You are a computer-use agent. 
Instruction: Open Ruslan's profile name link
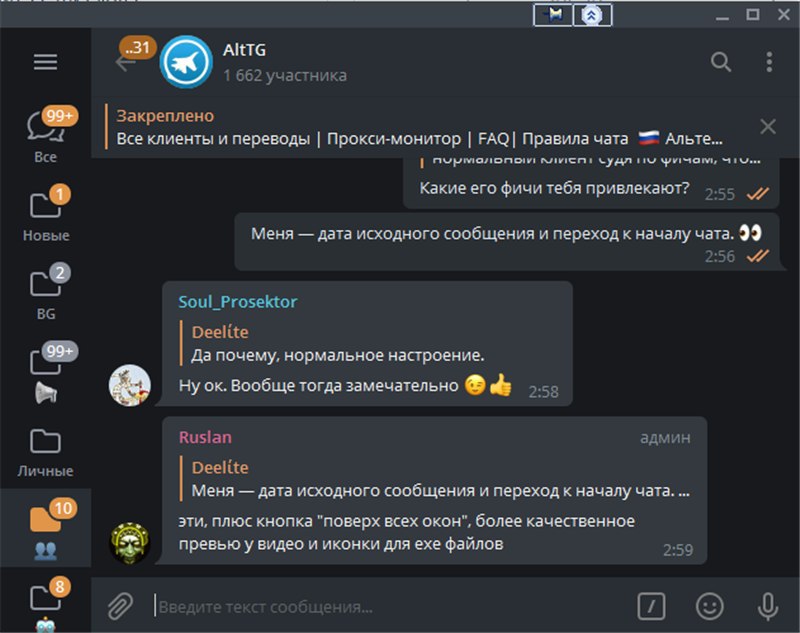tap(205, 437)
